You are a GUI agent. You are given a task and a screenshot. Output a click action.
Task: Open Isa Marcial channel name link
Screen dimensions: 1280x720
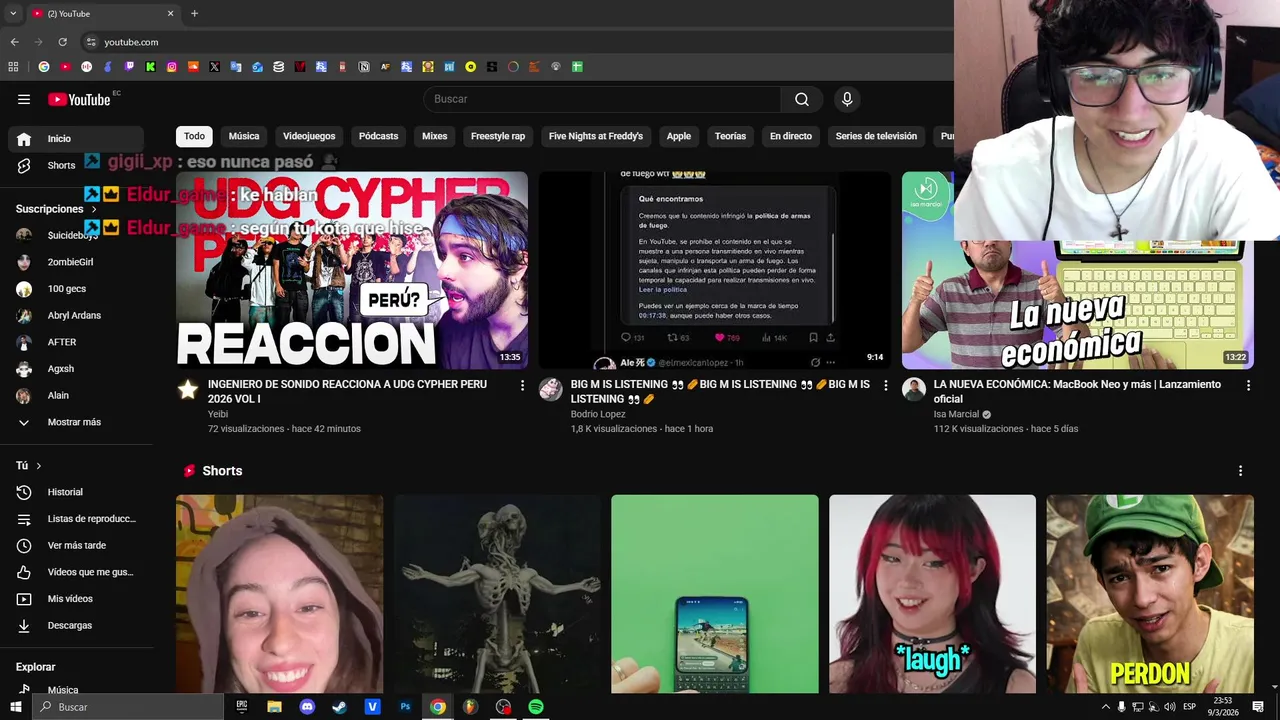coord(956,414)
